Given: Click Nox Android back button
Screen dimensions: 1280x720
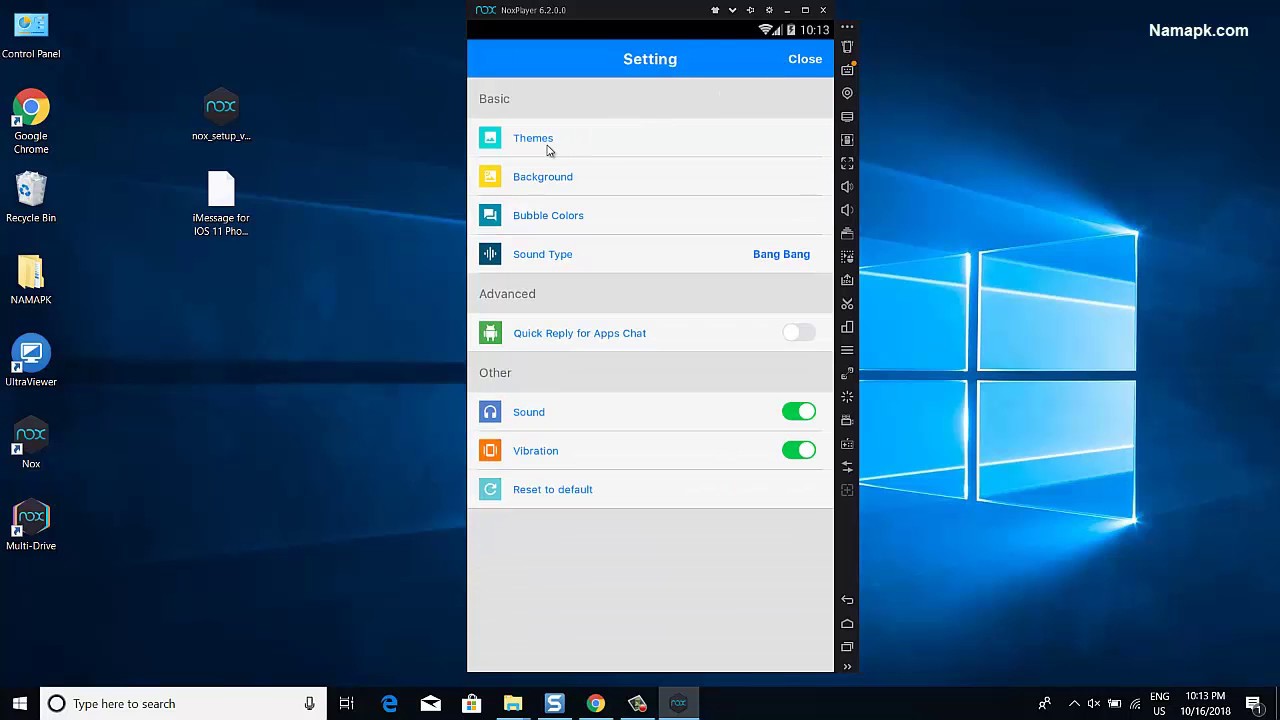Looking at the screenshot, I should [x=847, y=600].
